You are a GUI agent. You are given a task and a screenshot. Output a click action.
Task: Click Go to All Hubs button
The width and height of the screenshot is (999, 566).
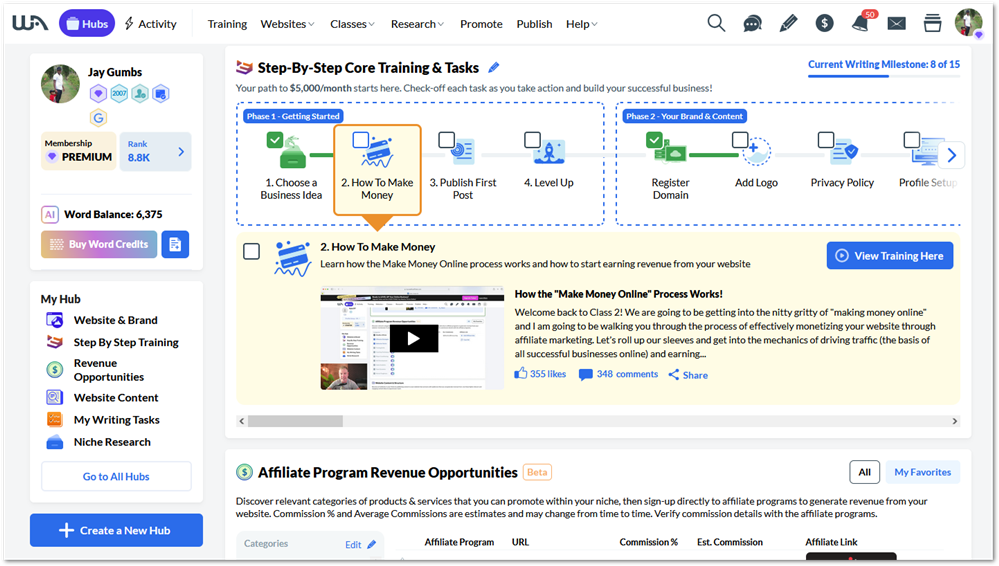[116, 476]
